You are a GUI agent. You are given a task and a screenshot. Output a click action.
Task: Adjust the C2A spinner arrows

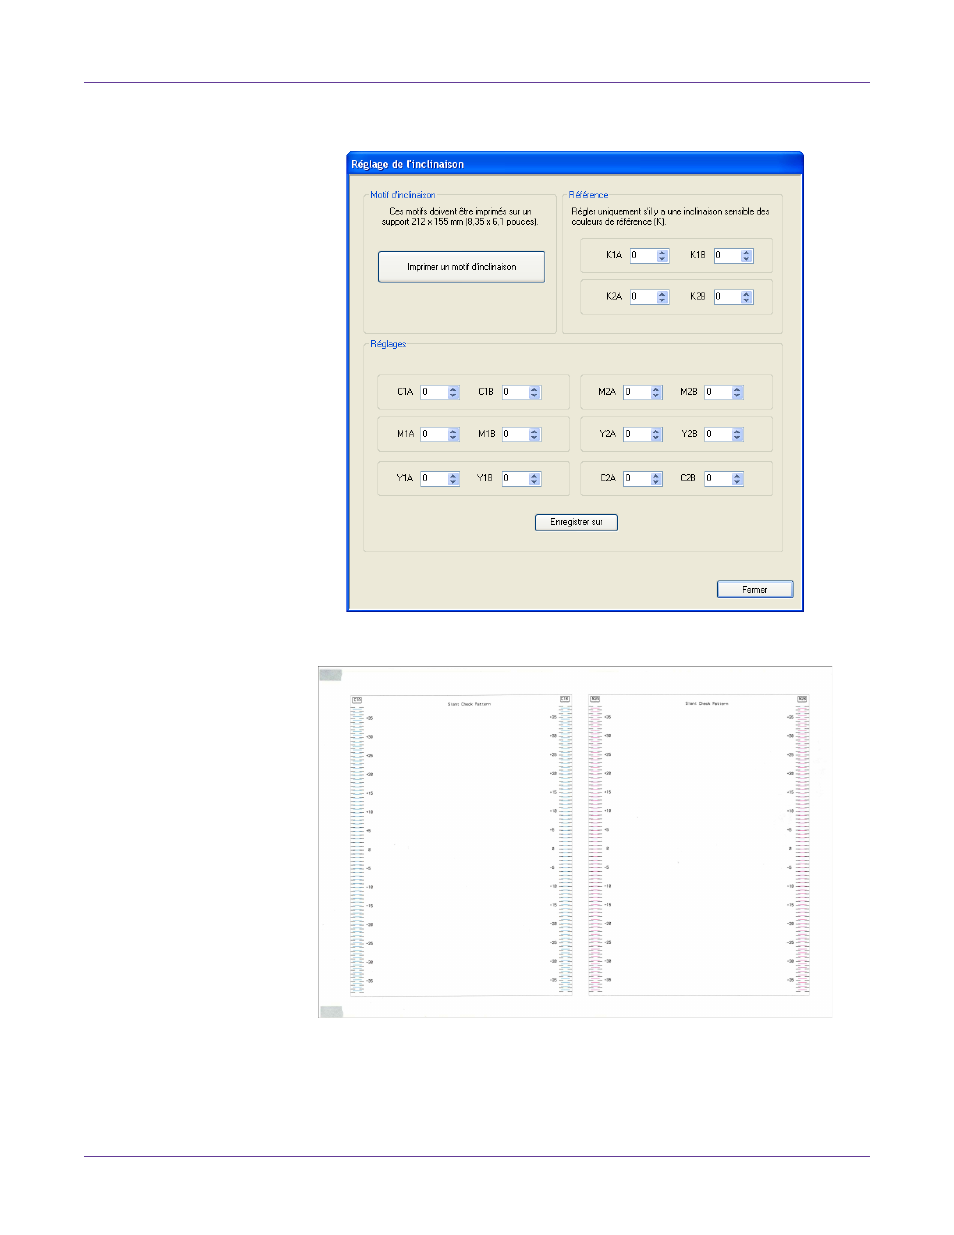[x=656, y=479]
